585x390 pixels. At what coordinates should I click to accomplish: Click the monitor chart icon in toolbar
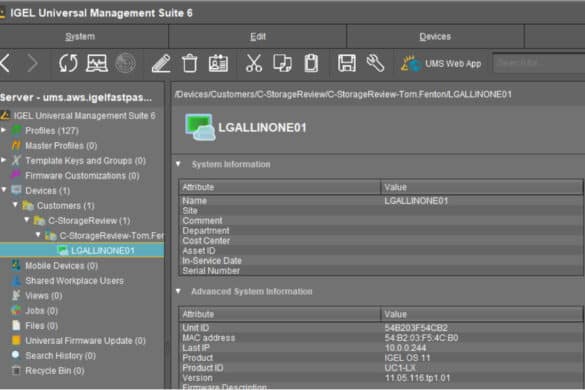97,63
